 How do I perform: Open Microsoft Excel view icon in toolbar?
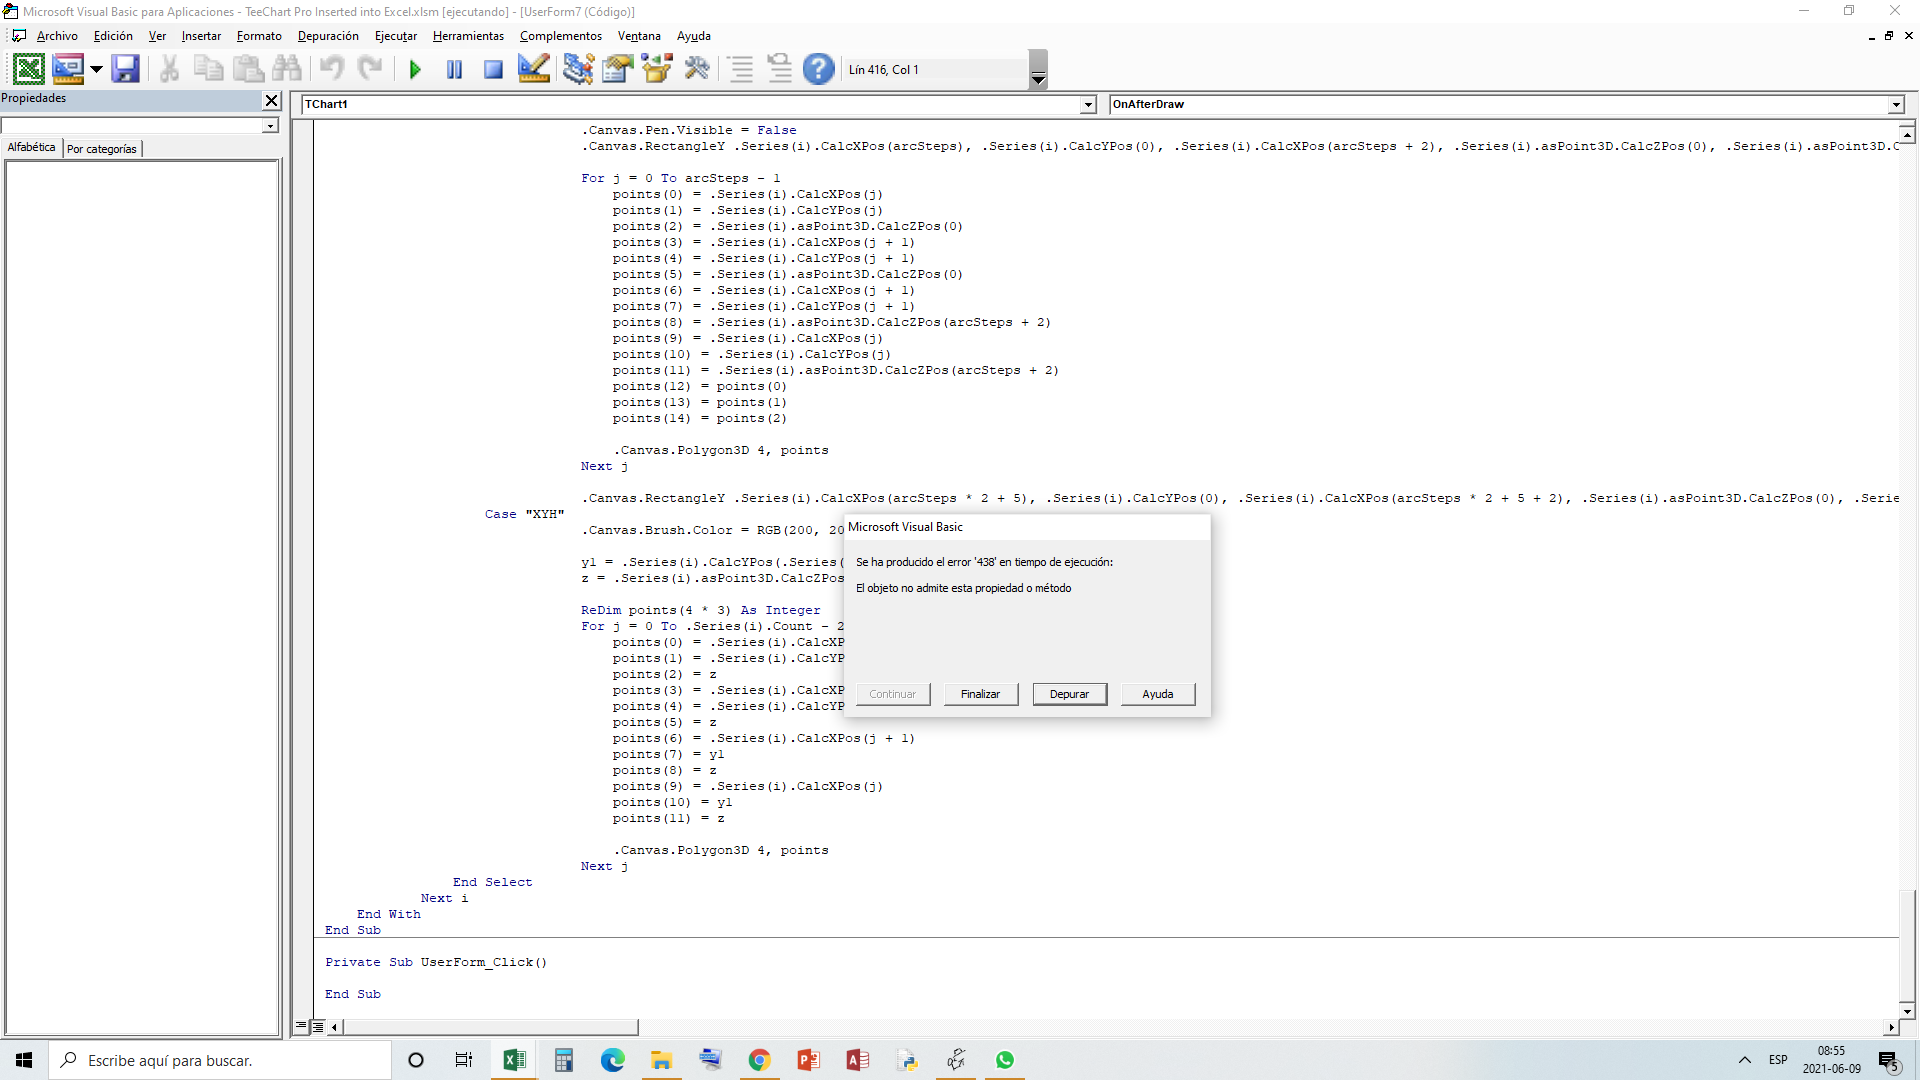pyautogui.click(x=29, y=69)
